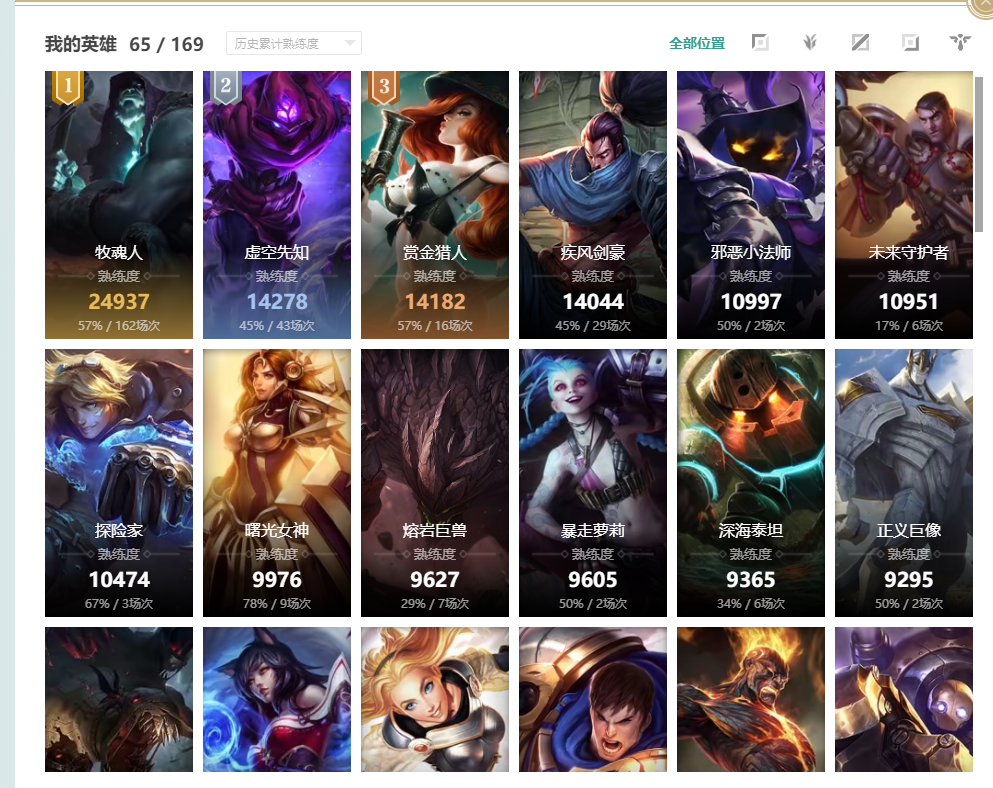
Task: Open the 历史累计熟练度 sorting dropdown
Action: (x=294, y=43)
